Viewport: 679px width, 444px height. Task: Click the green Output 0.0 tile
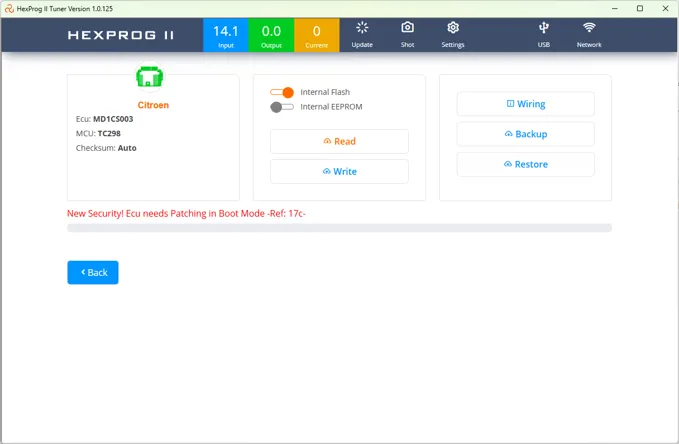click(x=271, y=35)
